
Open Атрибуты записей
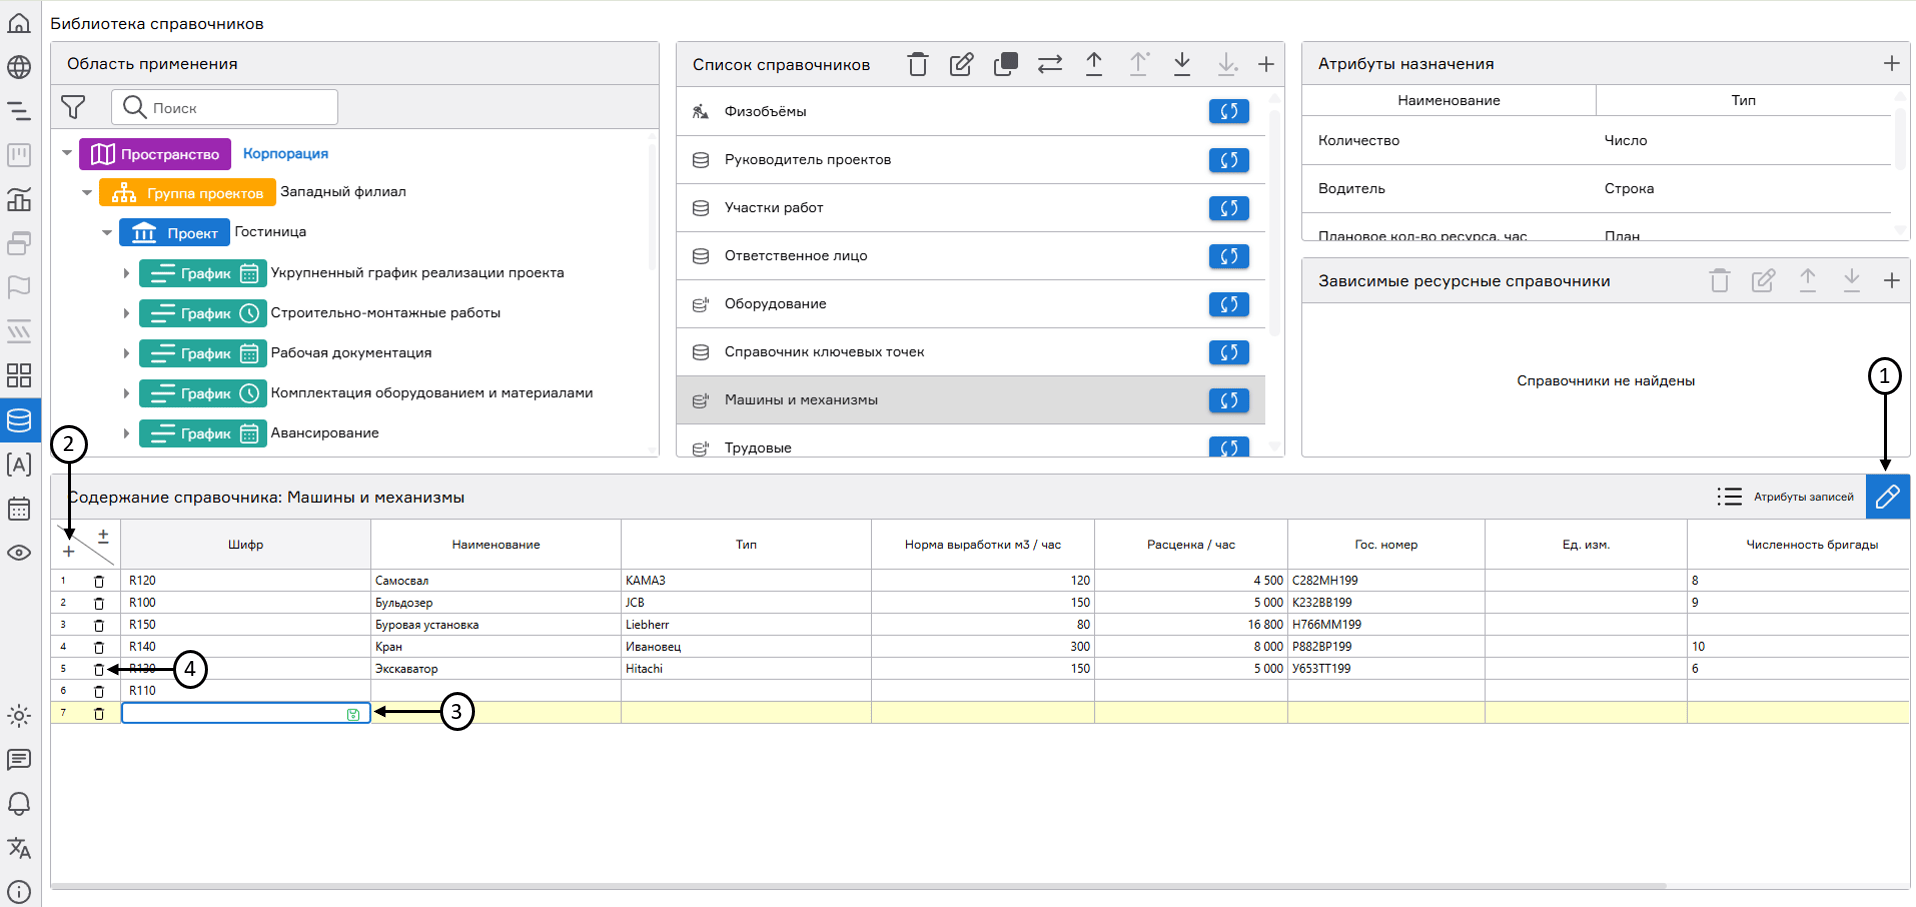[1786, 497]
